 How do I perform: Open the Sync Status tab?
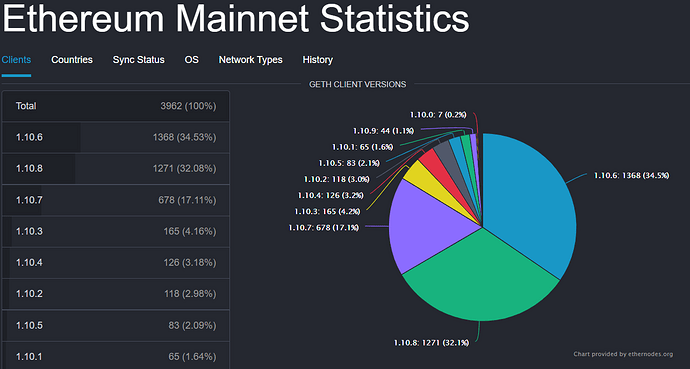(x=139, y=60)
